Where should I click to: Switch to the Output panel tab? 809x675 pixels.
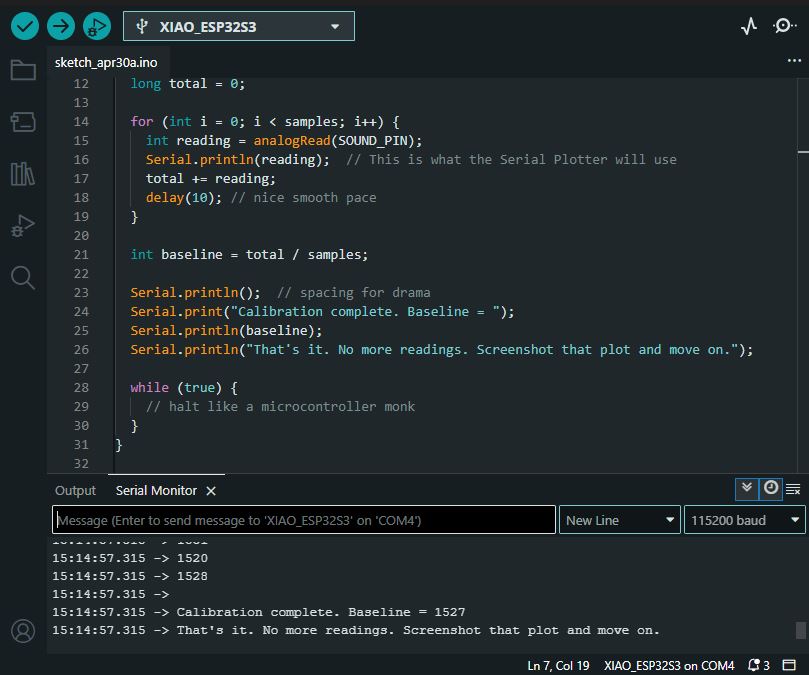pyautogui.click(x=75, y=490)
